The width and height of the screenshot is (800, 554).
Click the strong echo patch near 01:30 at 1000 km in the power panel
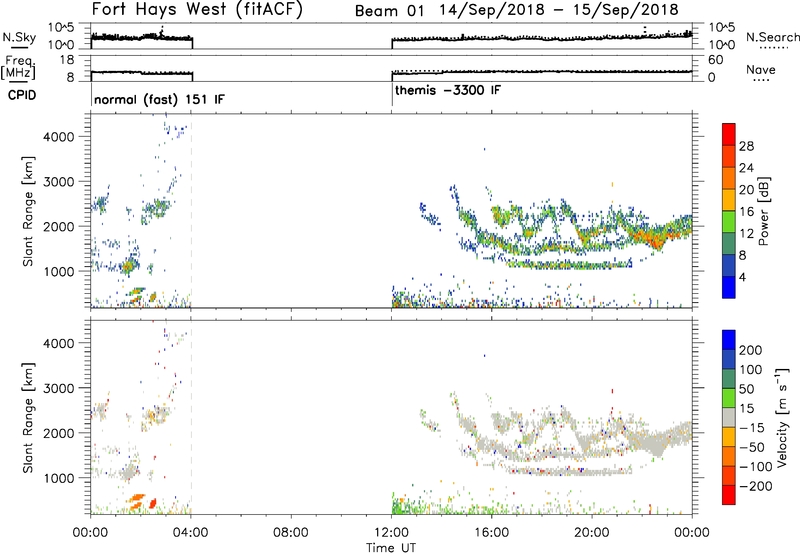pyautogui.click(x=129, y=265)
